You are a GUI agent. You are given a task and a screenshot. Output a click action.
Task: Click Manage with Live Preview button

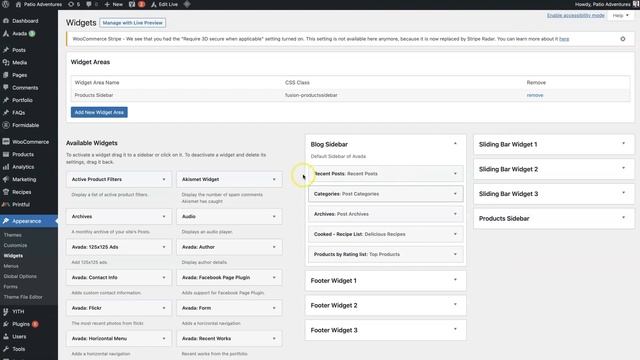[x=133, y=23]
